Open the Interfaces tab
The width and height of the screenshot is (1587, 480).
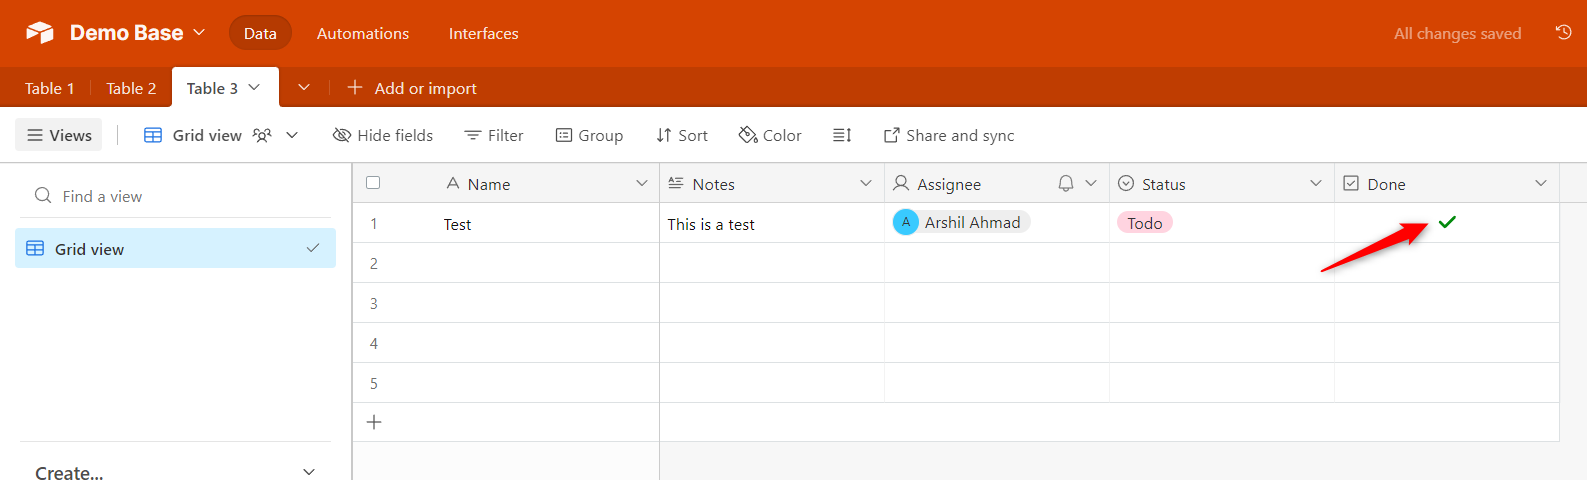click(x=483, y=33)
